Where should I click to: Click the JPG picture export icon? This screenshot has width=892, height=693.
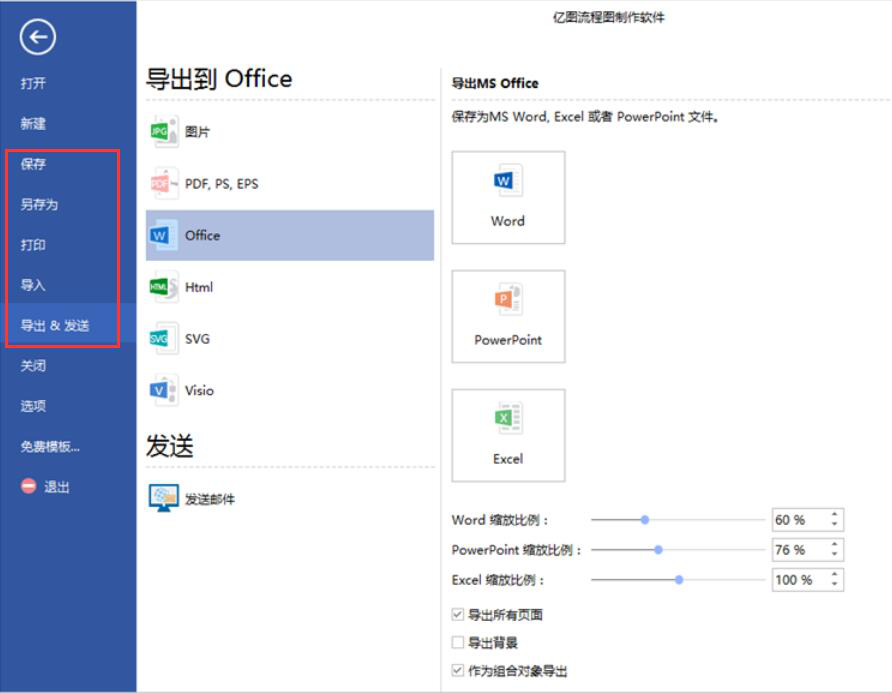[164, 131]
